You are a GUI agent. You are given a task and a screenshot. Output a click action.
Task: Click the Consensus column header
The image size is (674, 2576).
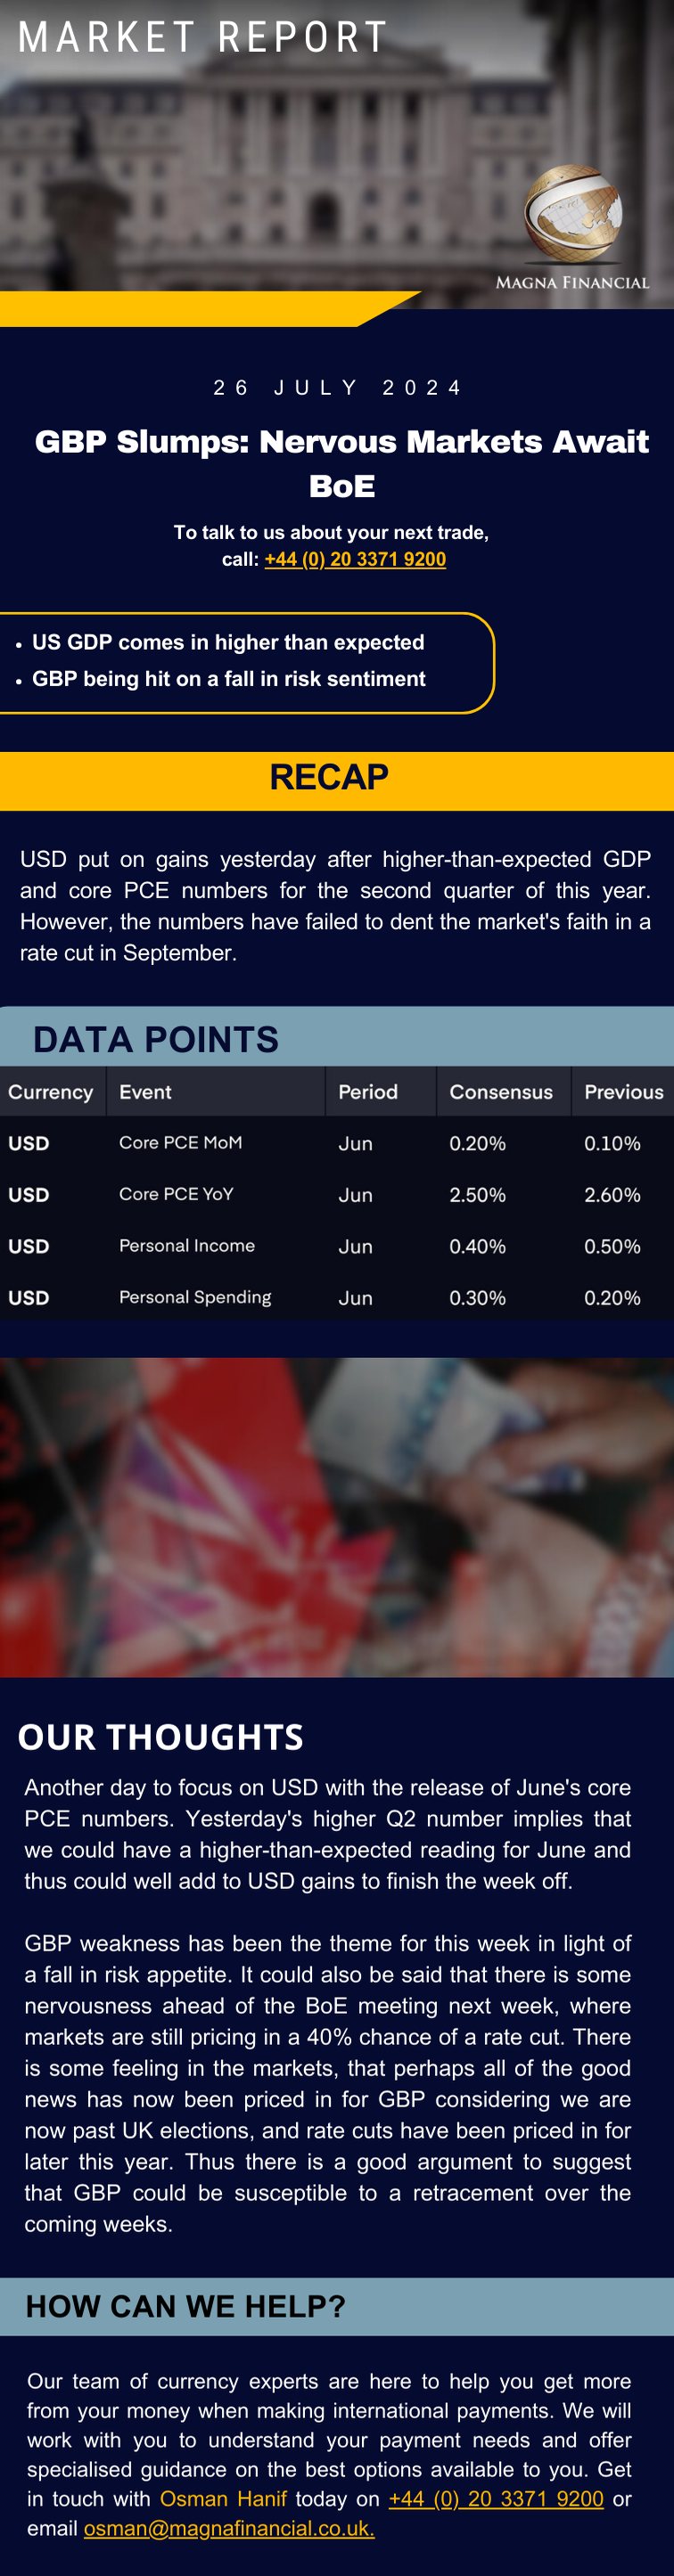502,1092
